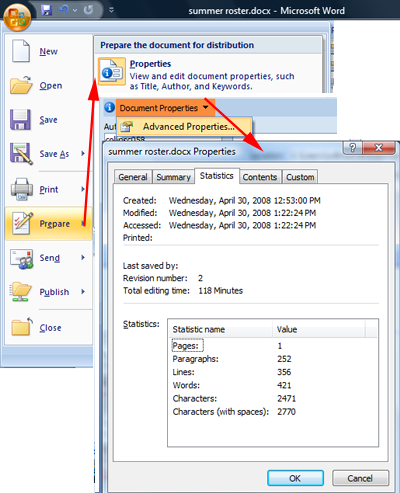
Task: Click the Properties document info icon
Action: [112, 71]
